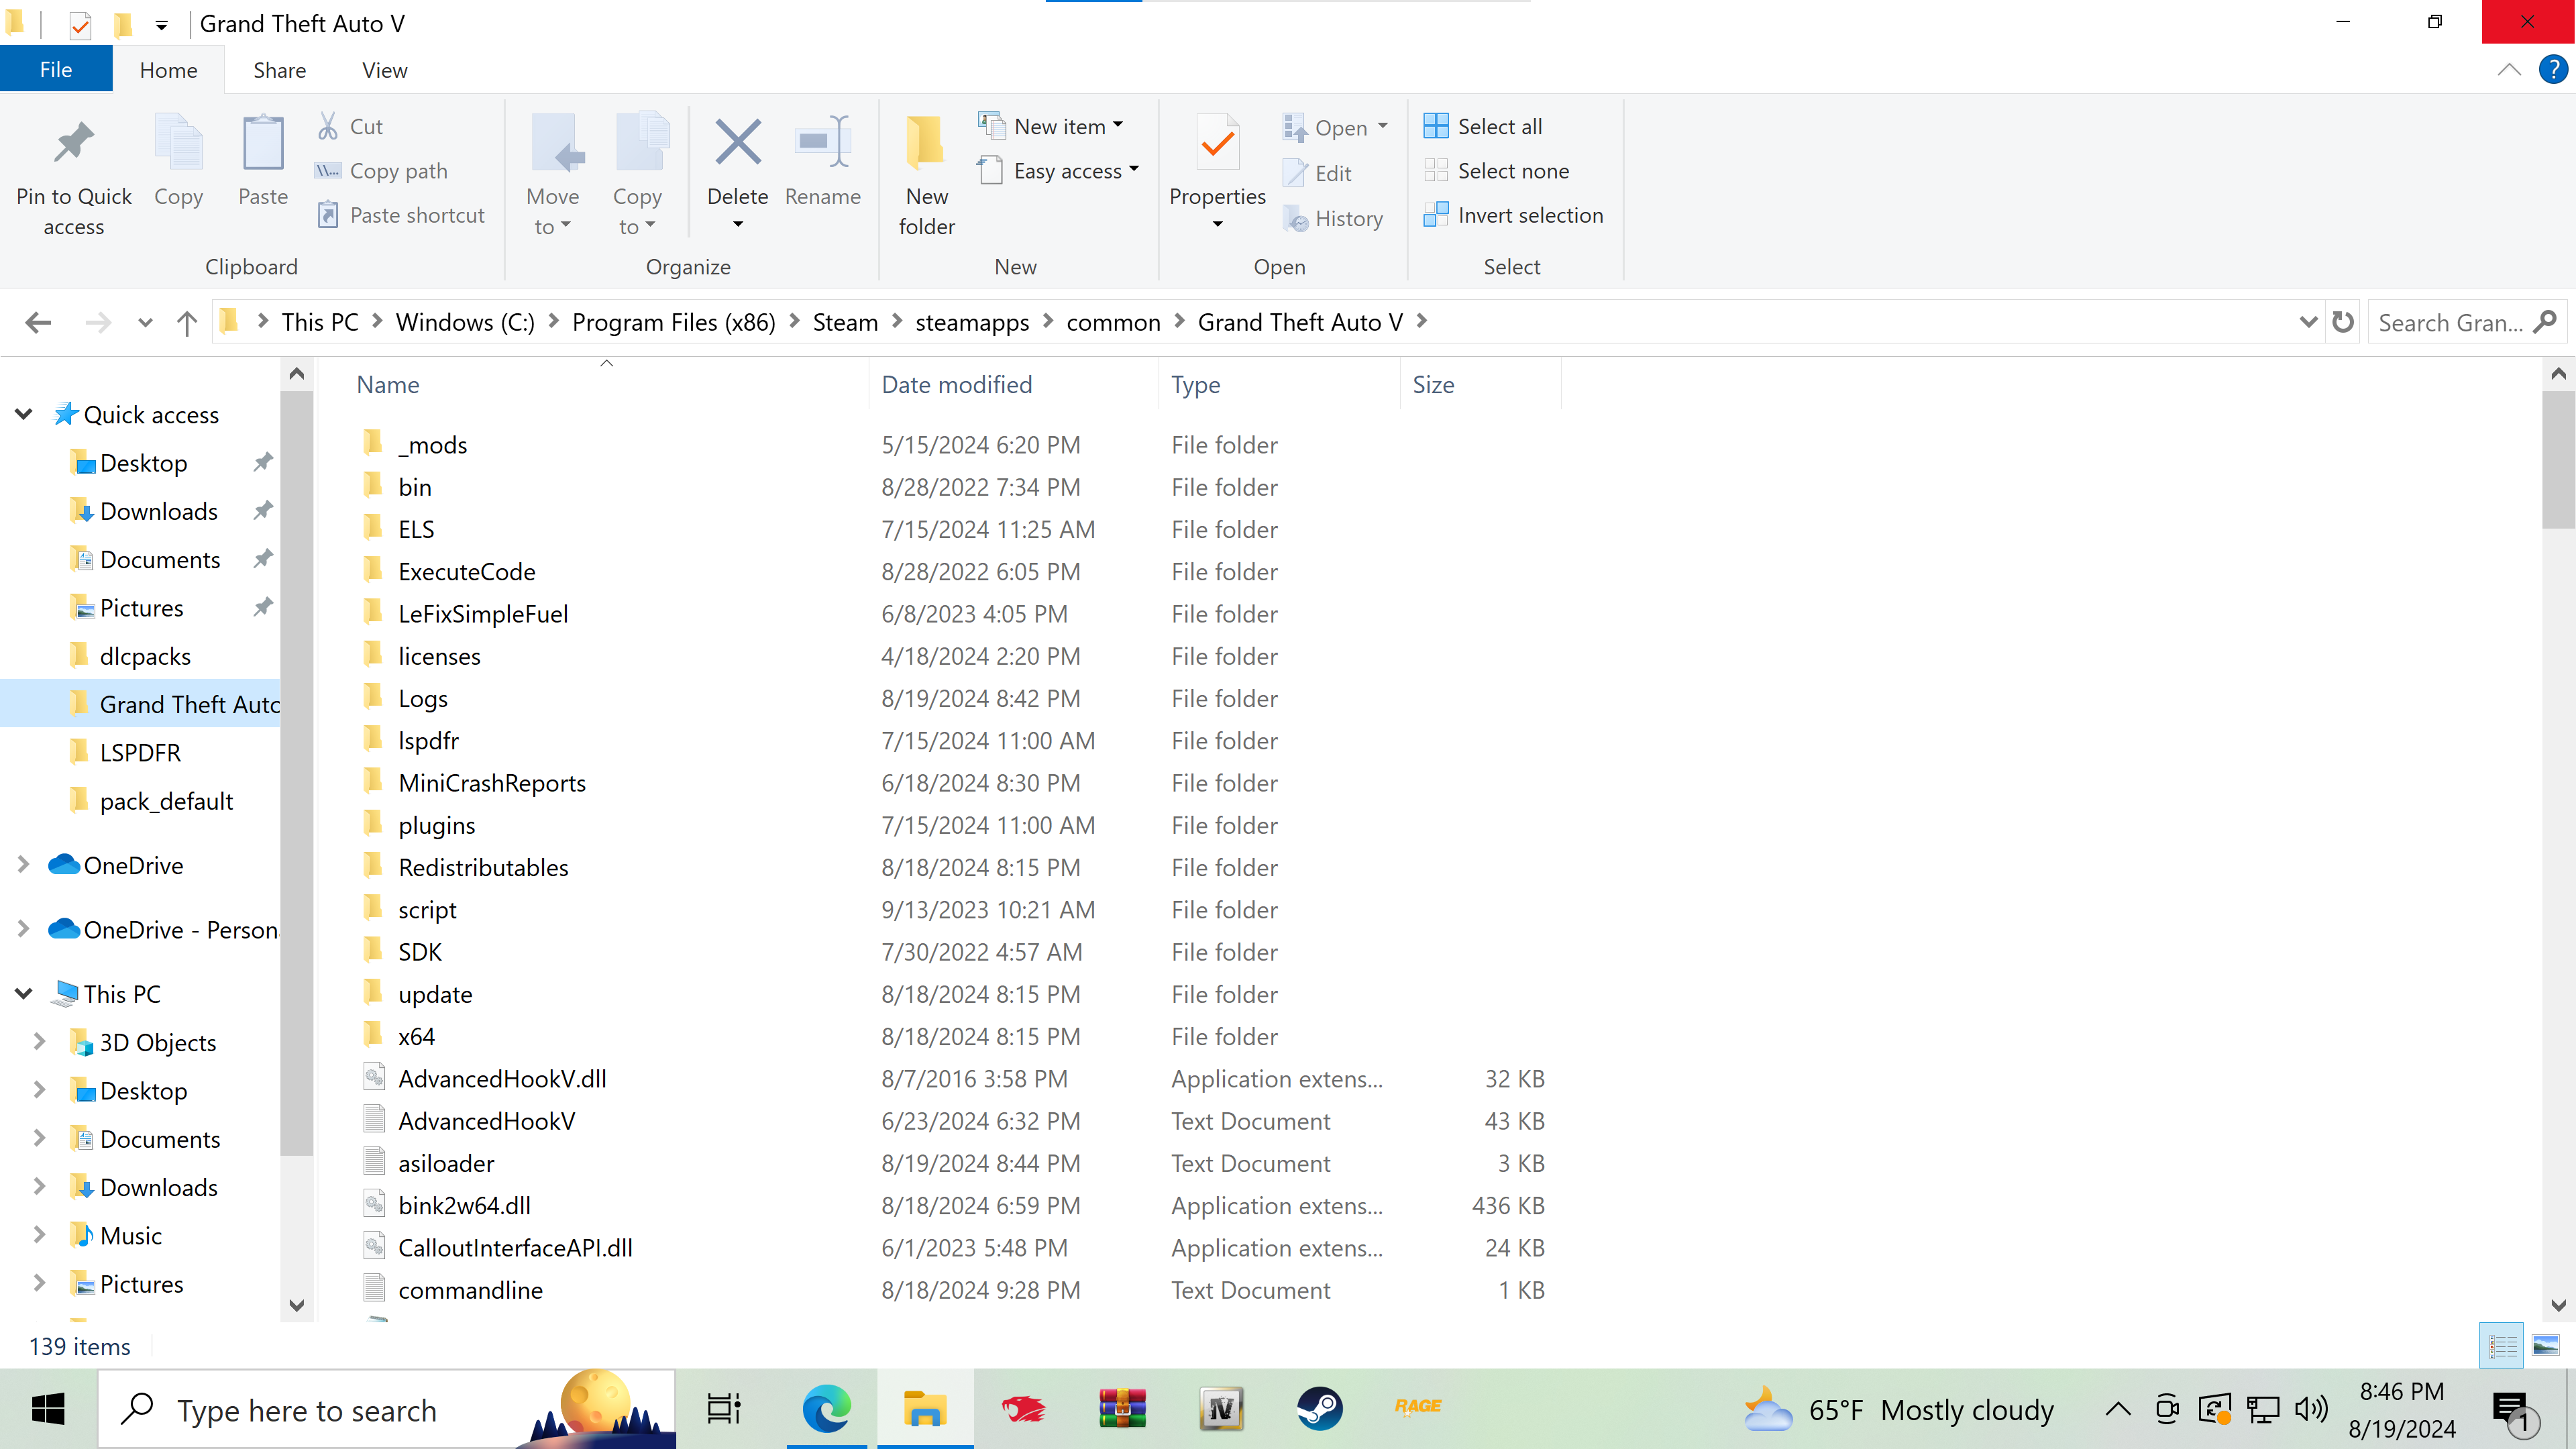Open the File menu tab

(55, 70)
